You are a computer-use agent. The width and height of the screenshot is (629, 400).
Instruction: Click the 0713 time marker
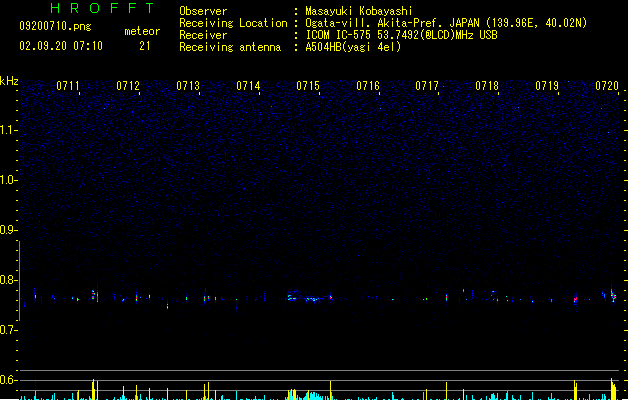point(188,86)
